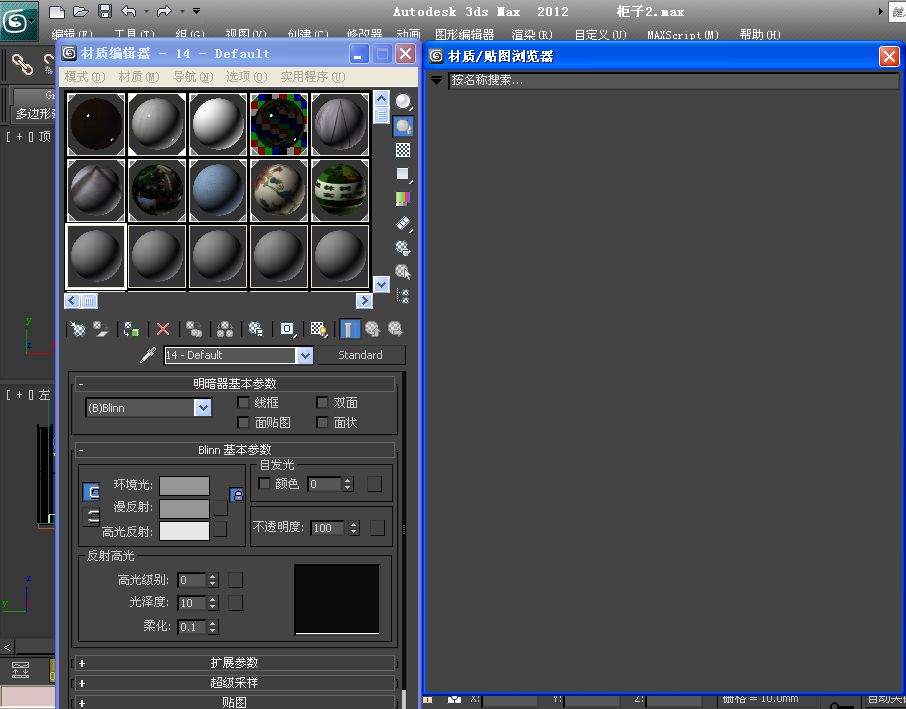
Task: Open the 渲染(R) menu in main menu bar
Action: [532, 35]
